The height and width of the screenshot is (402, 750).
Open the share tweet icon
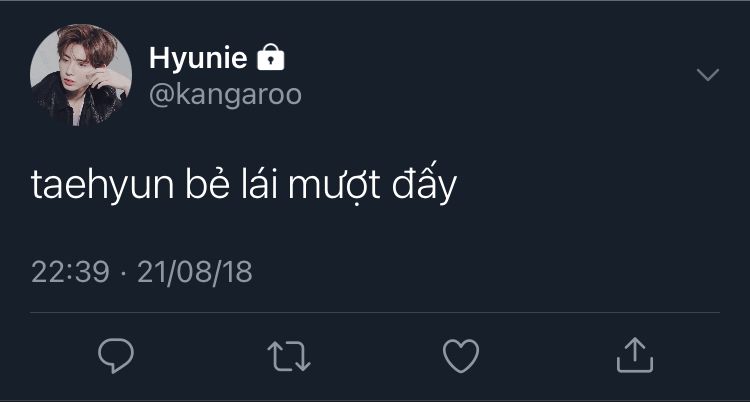[634, 355]
